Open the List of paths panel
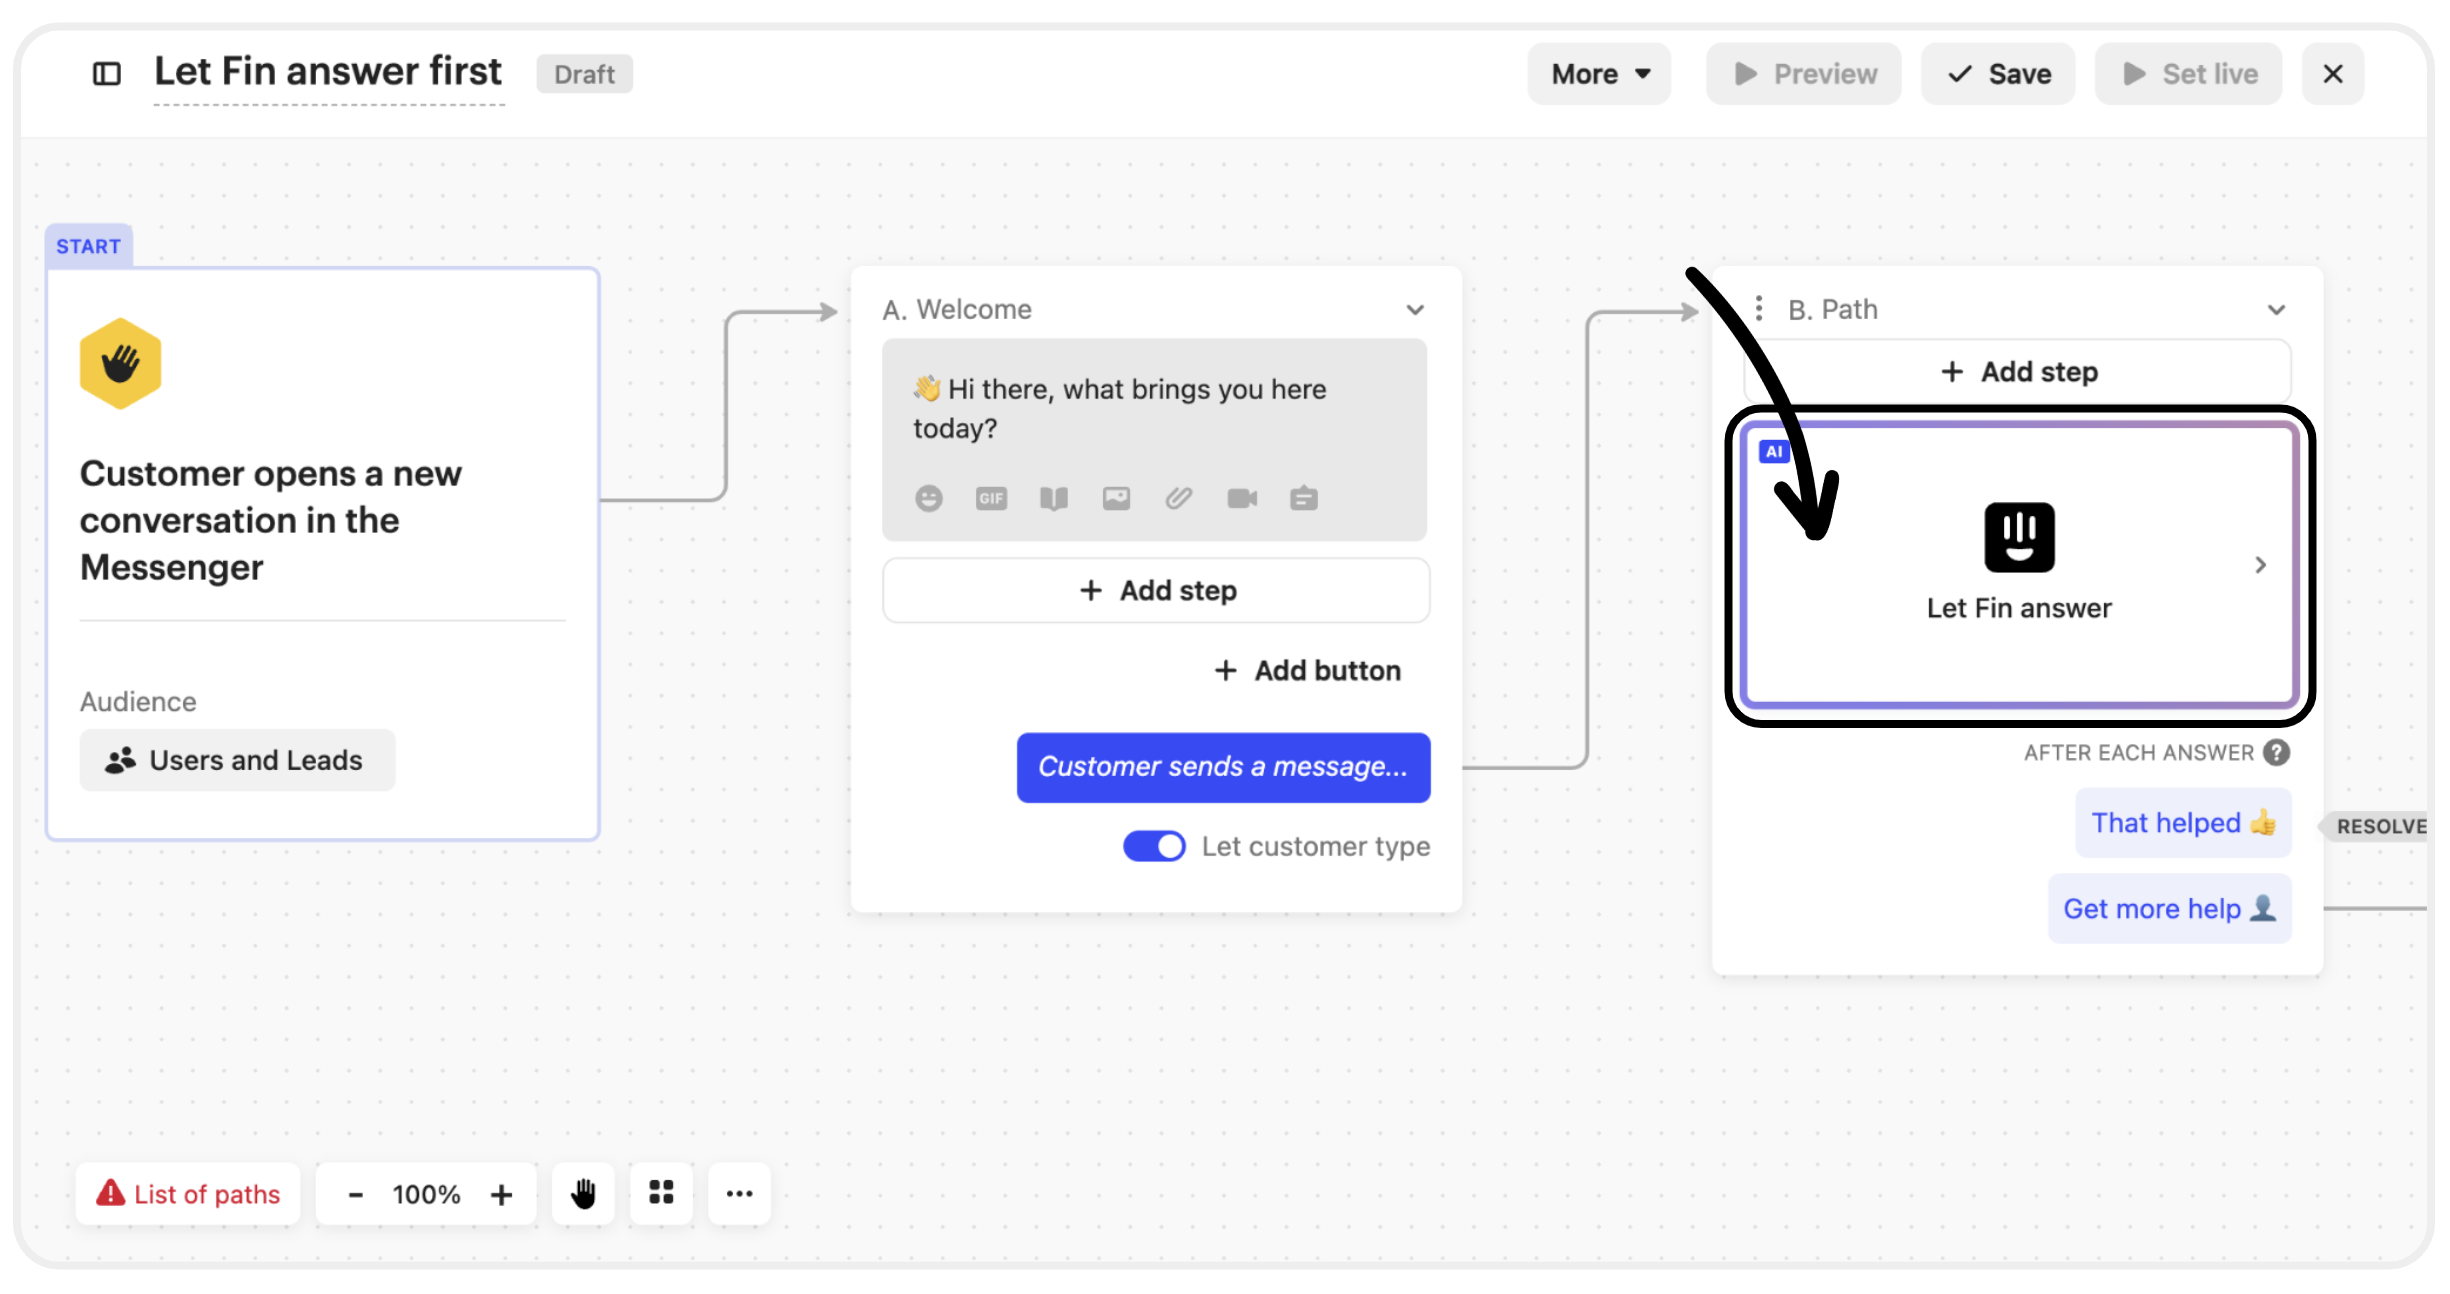 [x=187, y=1193]
